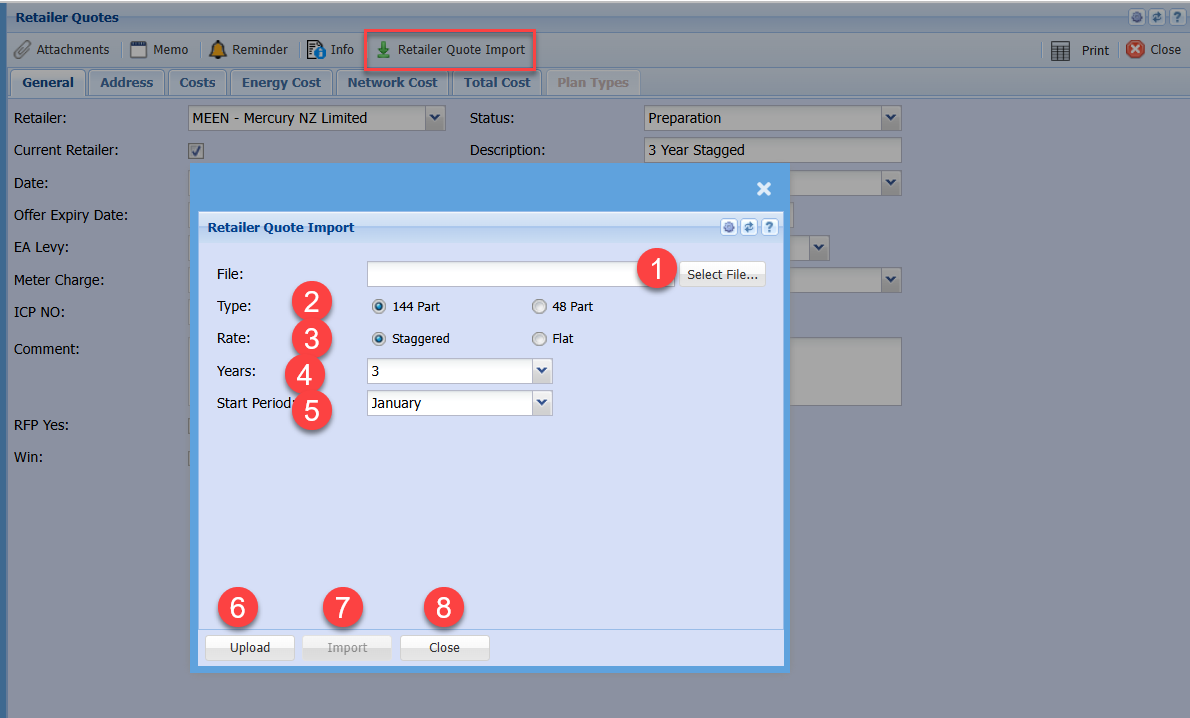Open the Memo toolbar item

click(x=159, y=50)
